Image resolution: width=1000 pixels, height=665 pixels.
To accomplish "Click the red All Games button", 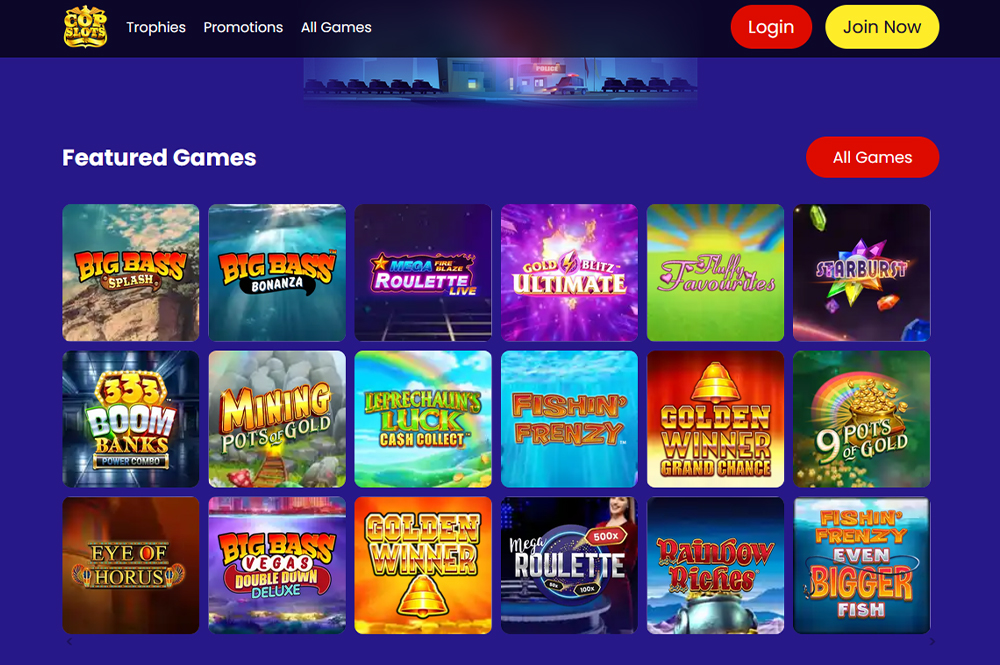I will [x=872, y=157].
